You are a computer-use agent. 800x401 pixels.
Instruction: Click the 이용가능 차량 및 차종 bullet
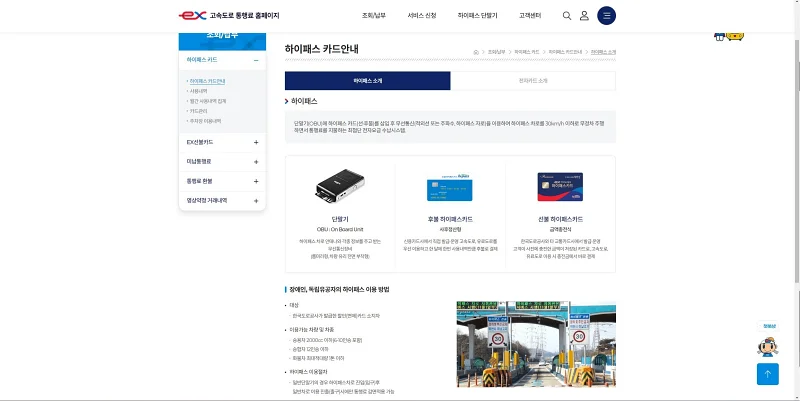coord(312,330)
